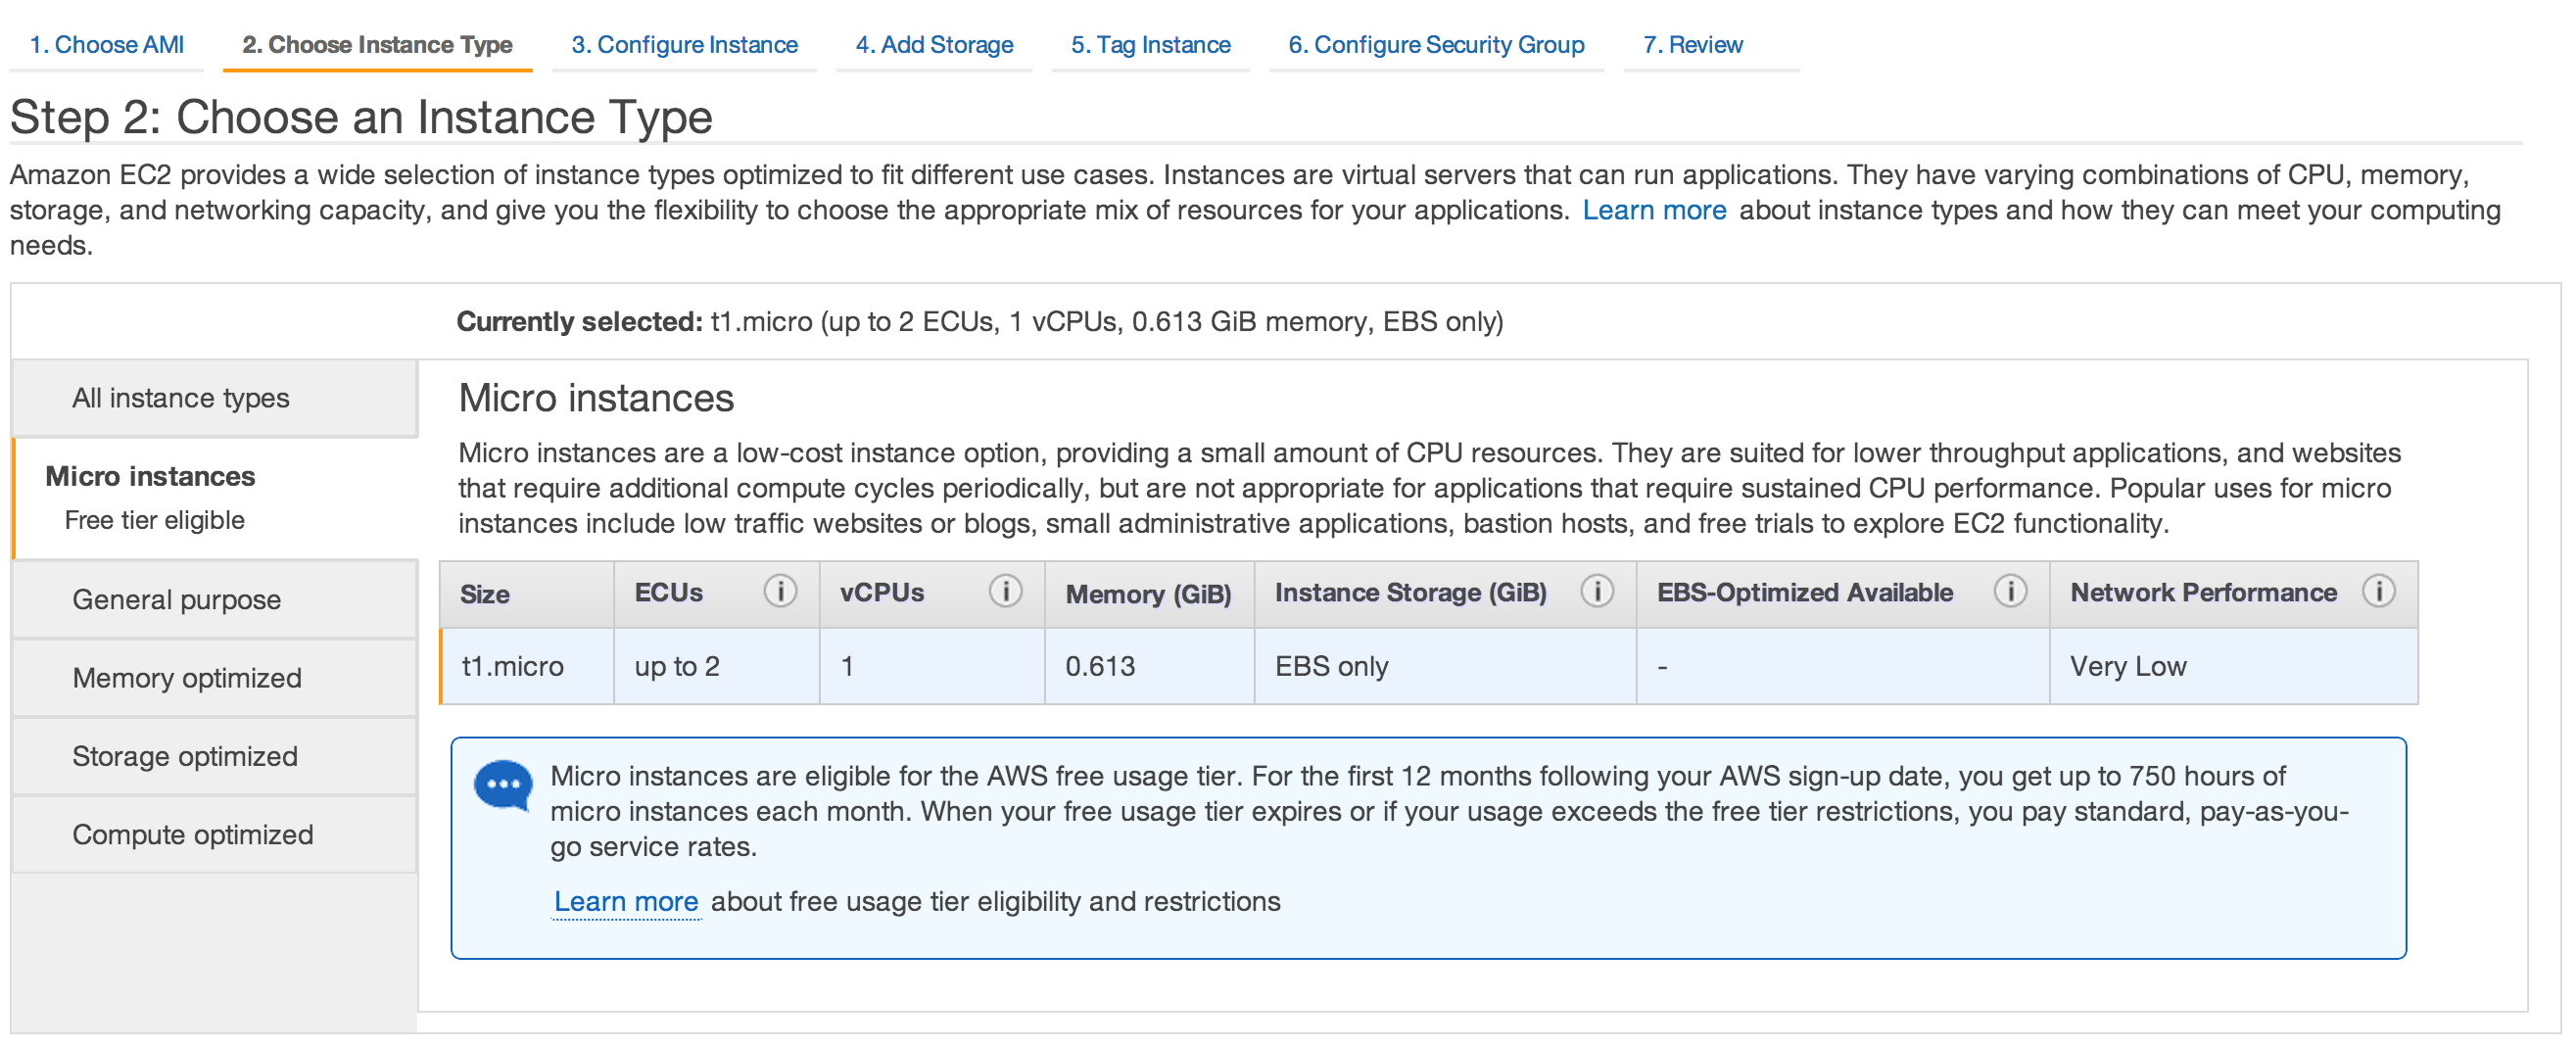
Task: Click the vCPUs value 1 cell
Action: [932, 666]
